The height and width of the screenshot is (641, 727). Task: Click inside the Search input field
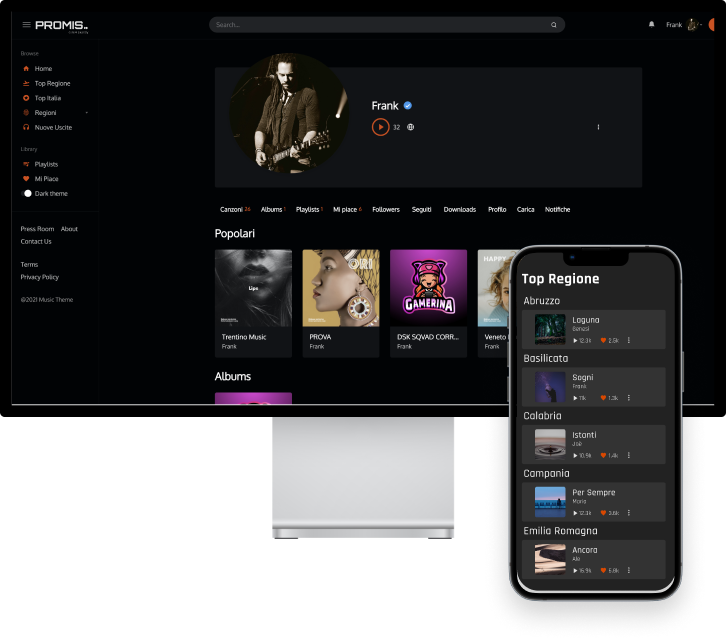[x=380, y=25]
